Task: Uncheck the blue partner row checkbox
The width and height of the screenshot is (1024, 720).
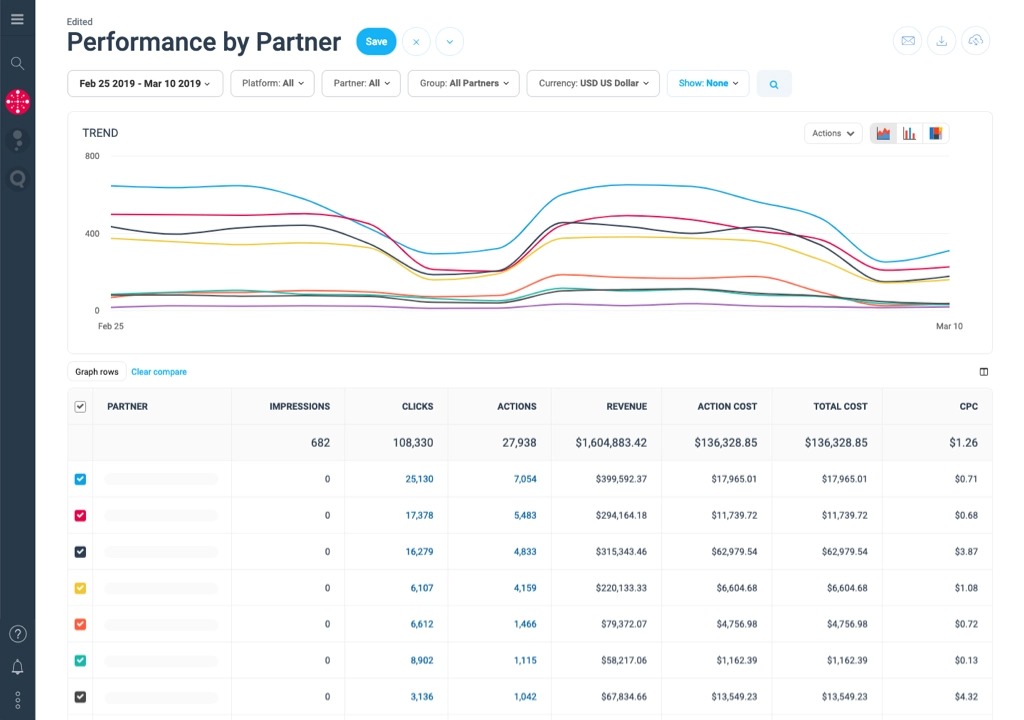Action: [x=80, y=479]
